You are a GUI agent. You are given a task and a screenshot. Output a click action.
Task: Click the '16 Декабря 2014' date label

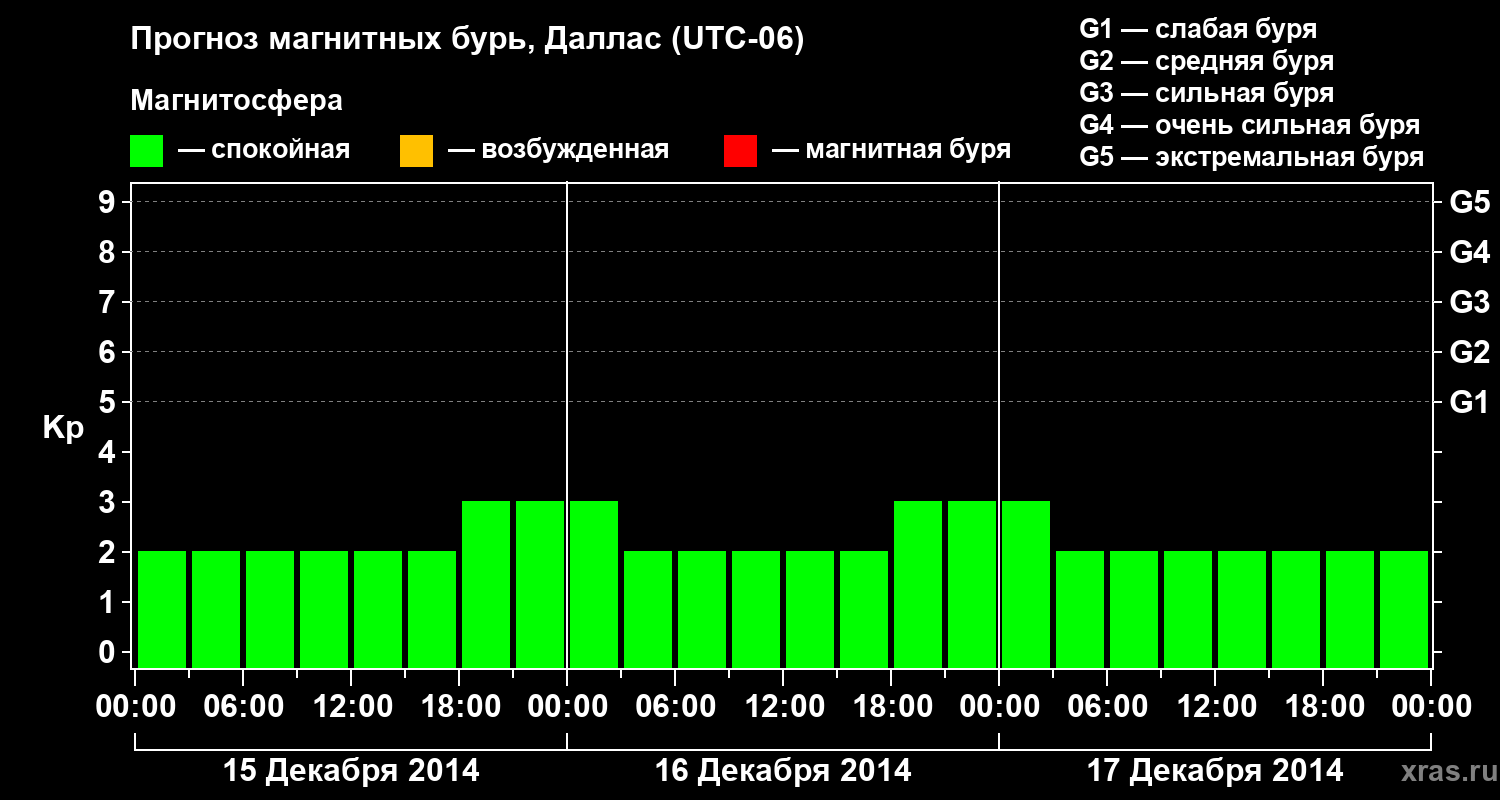tap(783, 771)
